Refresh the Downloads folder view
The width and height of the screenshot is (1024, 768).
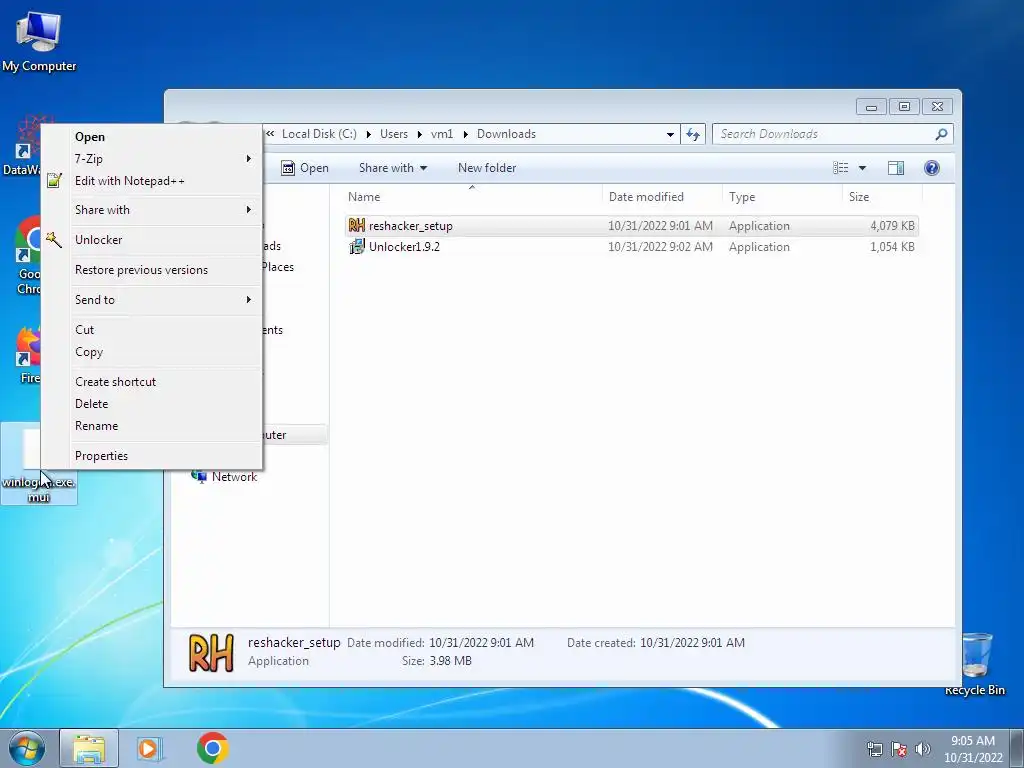coord(692,134)
